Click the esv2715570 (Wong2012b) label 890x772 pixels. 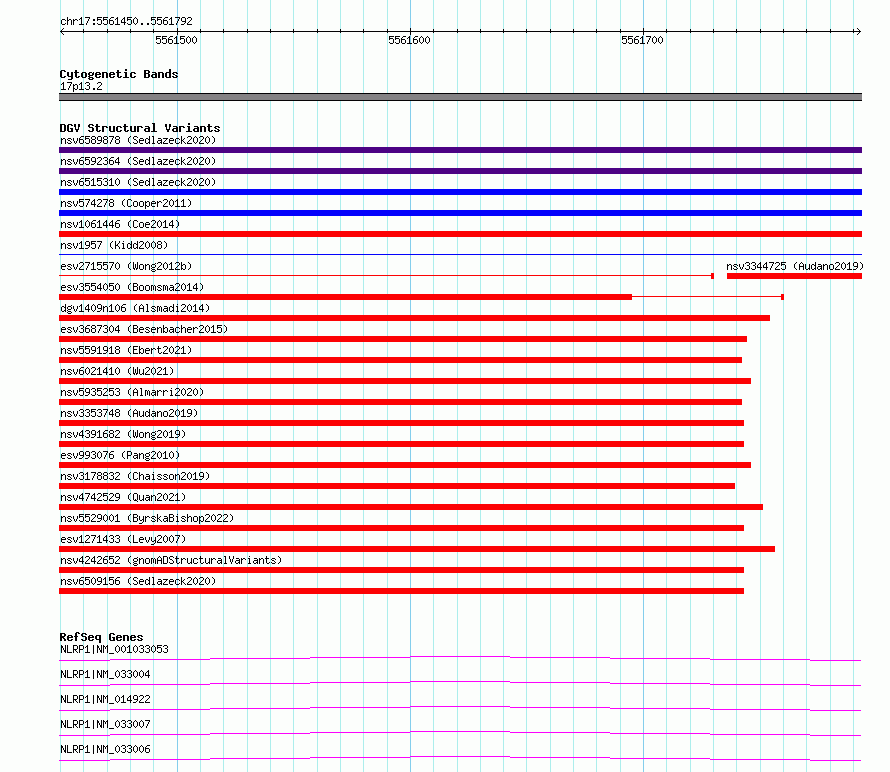coord(126,266)
